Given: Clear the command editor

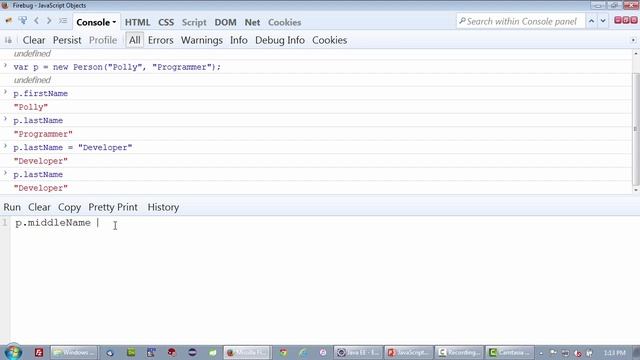Looking at the screenshot, I should (39, 207).
